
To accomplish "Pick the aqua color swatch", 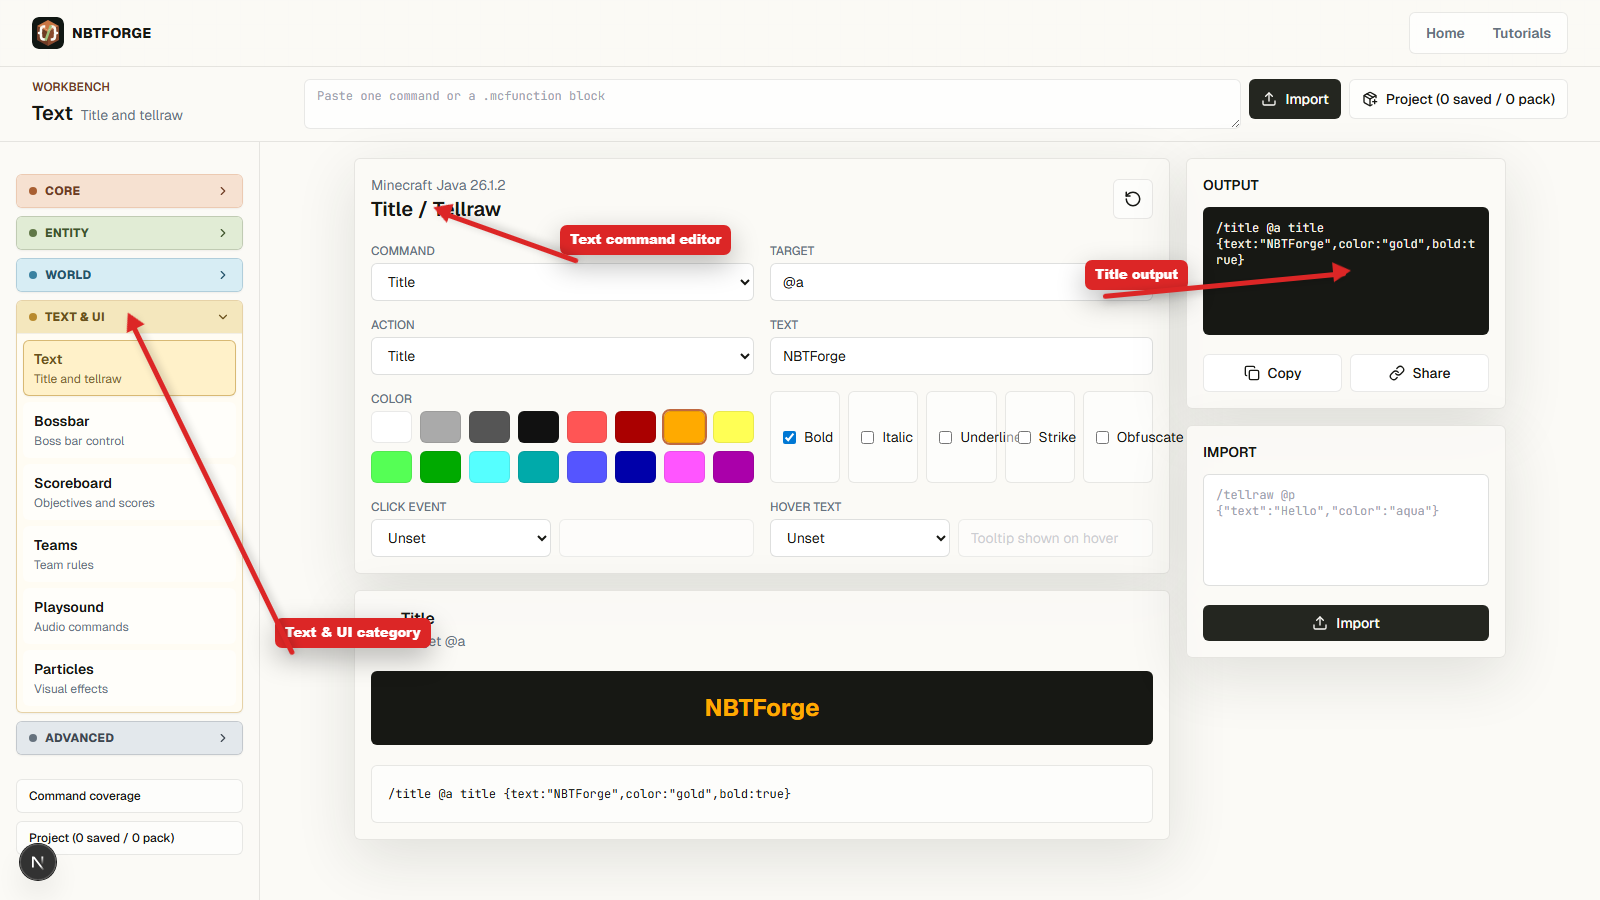I will coord(489,467).
